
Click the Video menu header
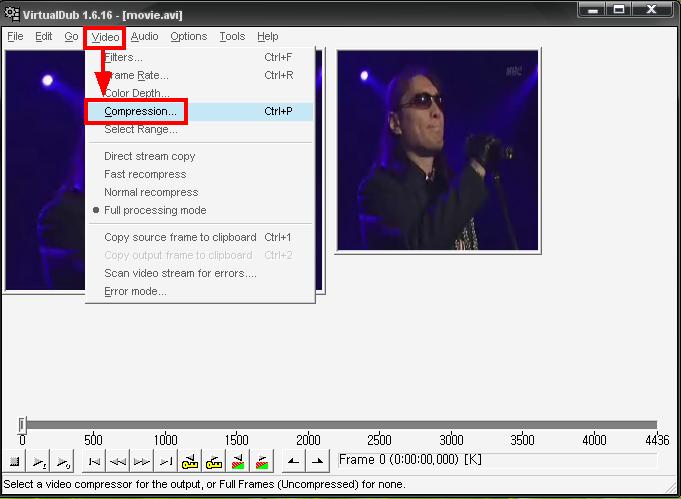pyautogui.click(x=105, y=37)
